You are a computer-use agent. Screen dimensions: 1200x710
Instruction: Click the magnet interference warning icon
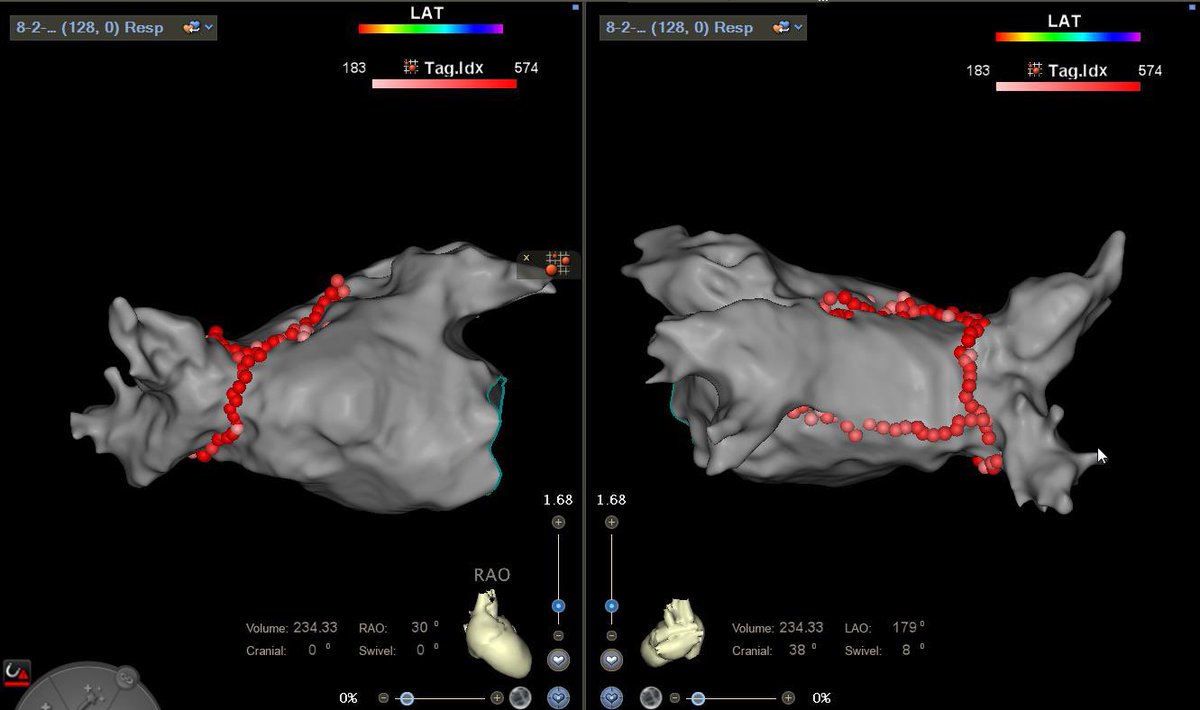pyautogui.click(x=15, y=672)
